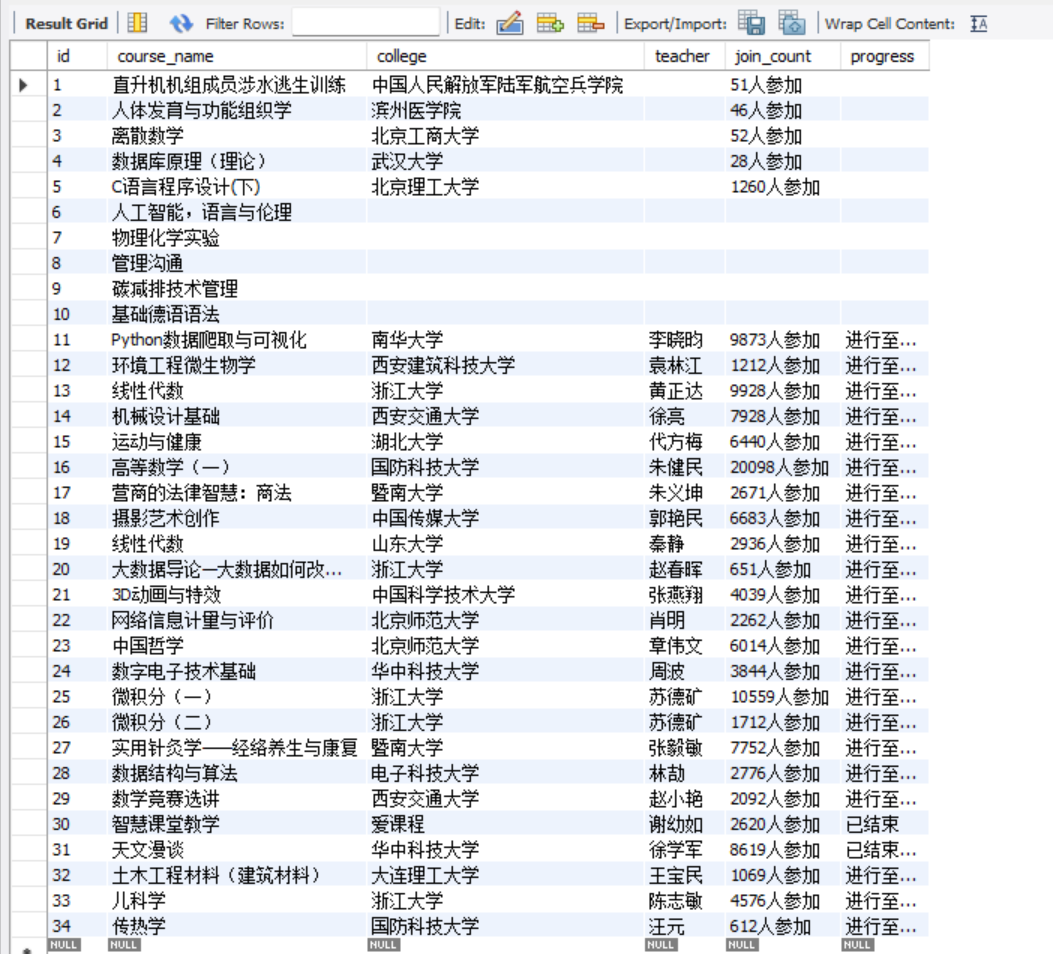Sort by the id column header

77,56
